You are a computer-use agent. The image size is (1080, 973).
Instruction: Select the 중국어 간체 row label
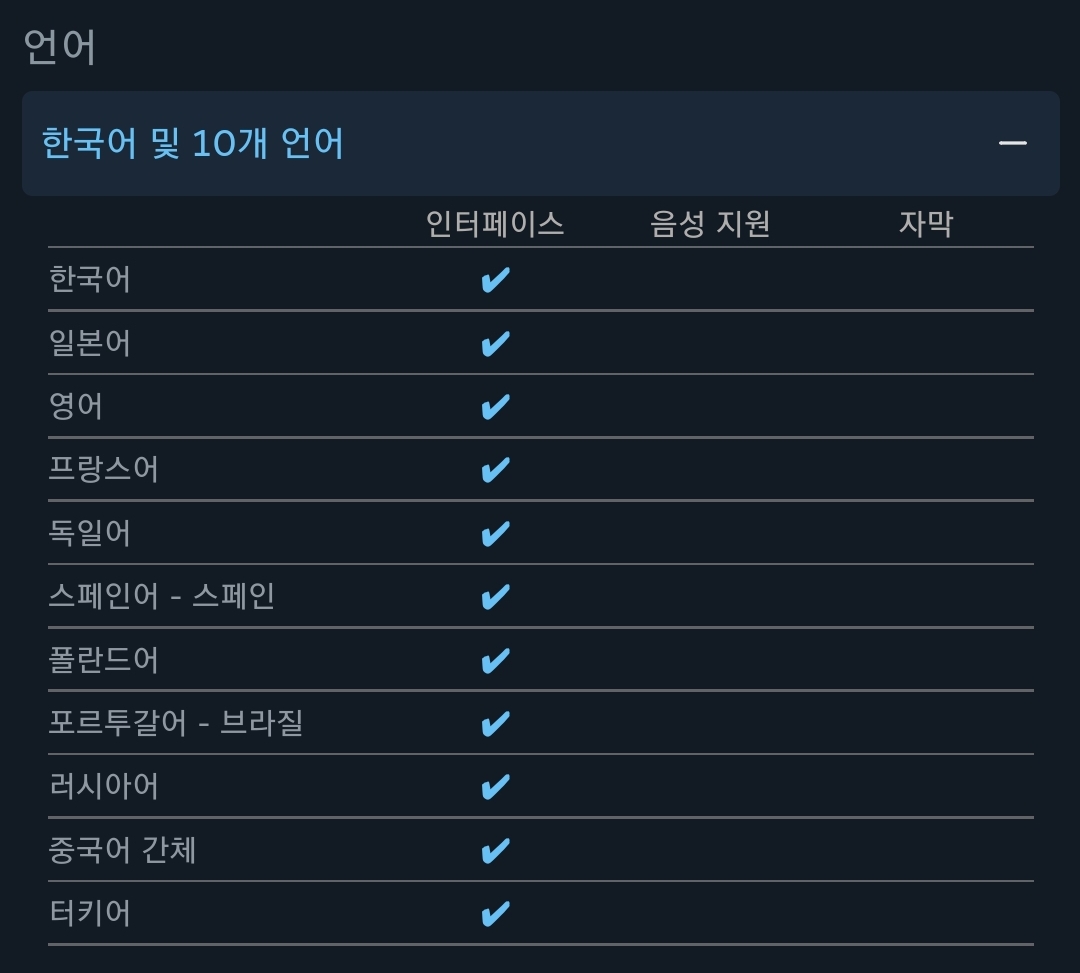coord(122,850)
